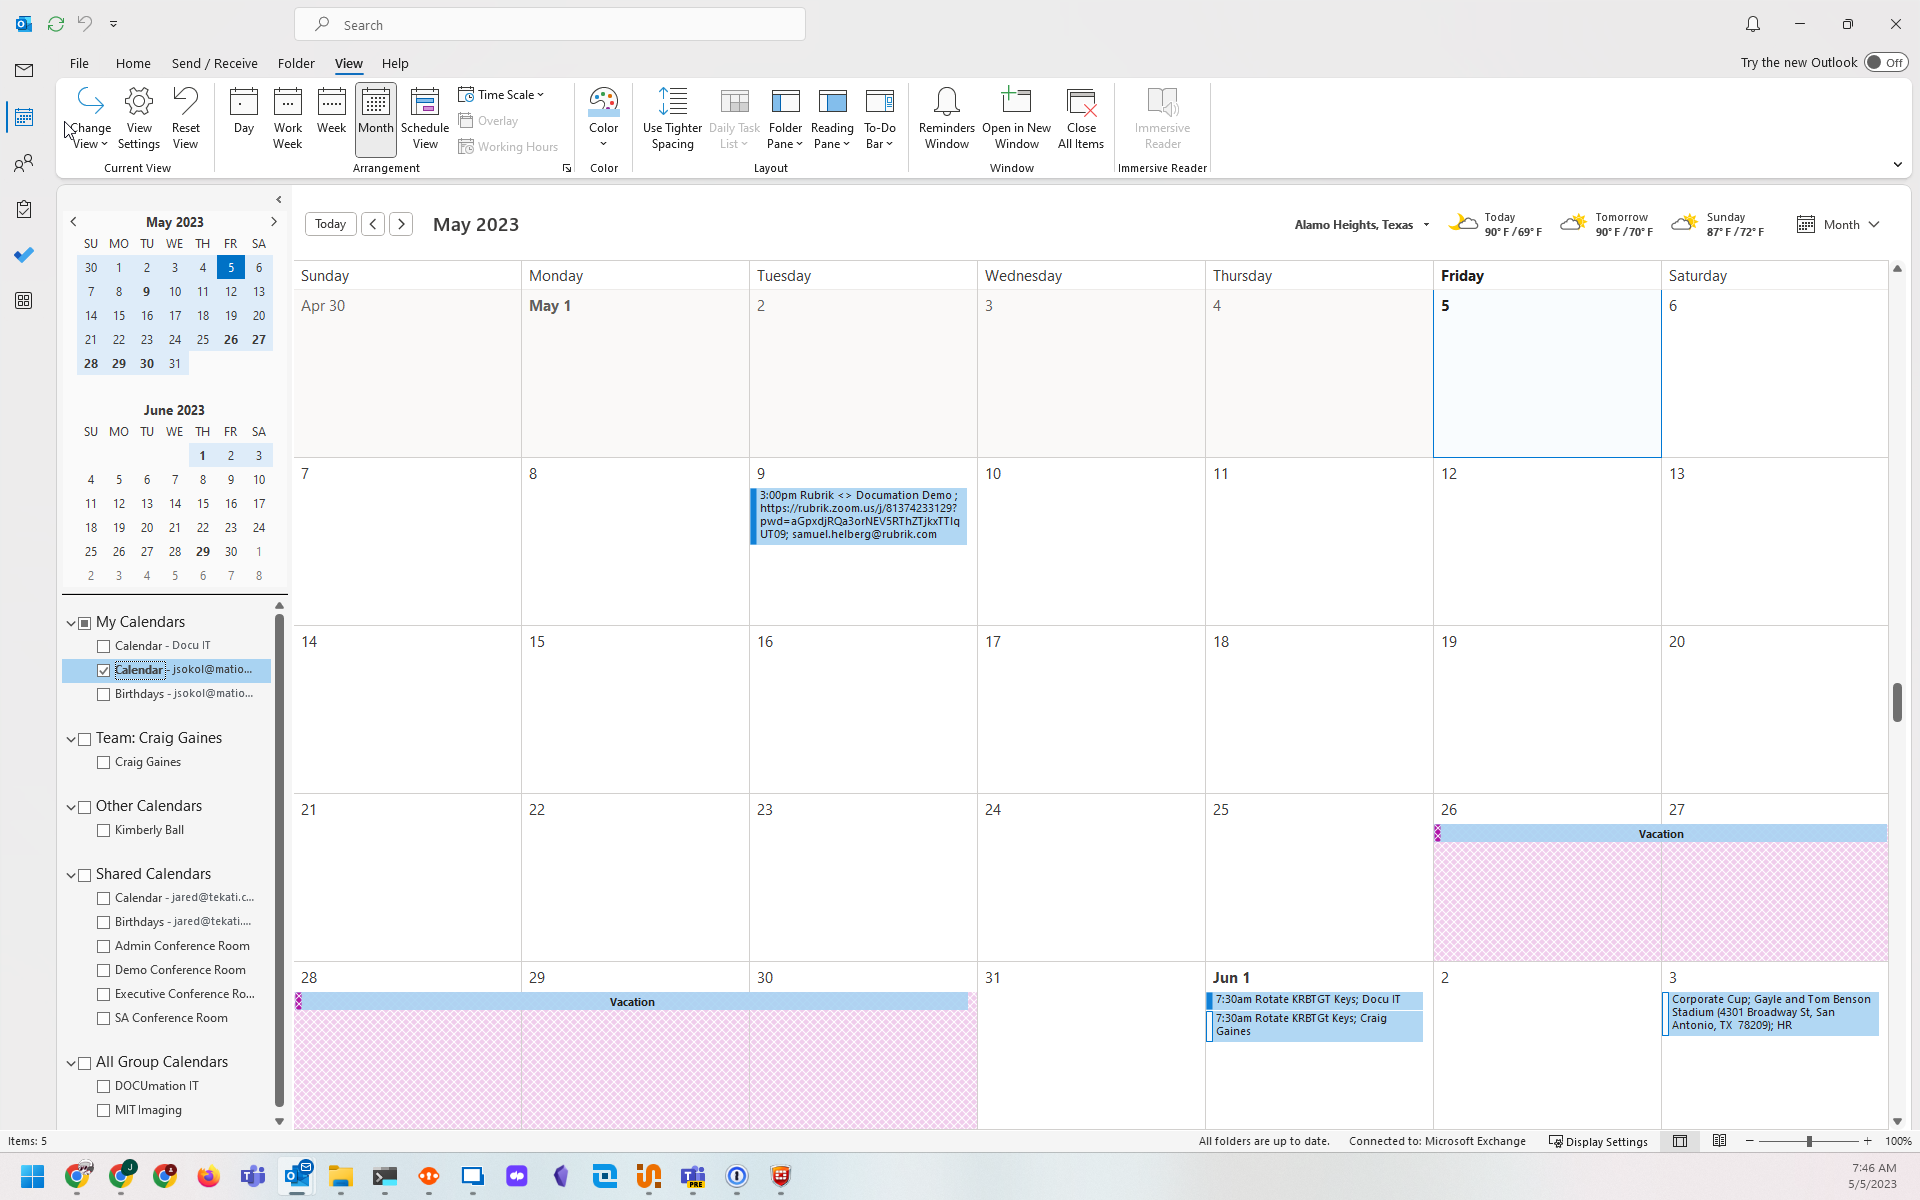This screenshot has width=1920, height=1200.
Task: Click the Reset View icon
Action: point(185,117)
